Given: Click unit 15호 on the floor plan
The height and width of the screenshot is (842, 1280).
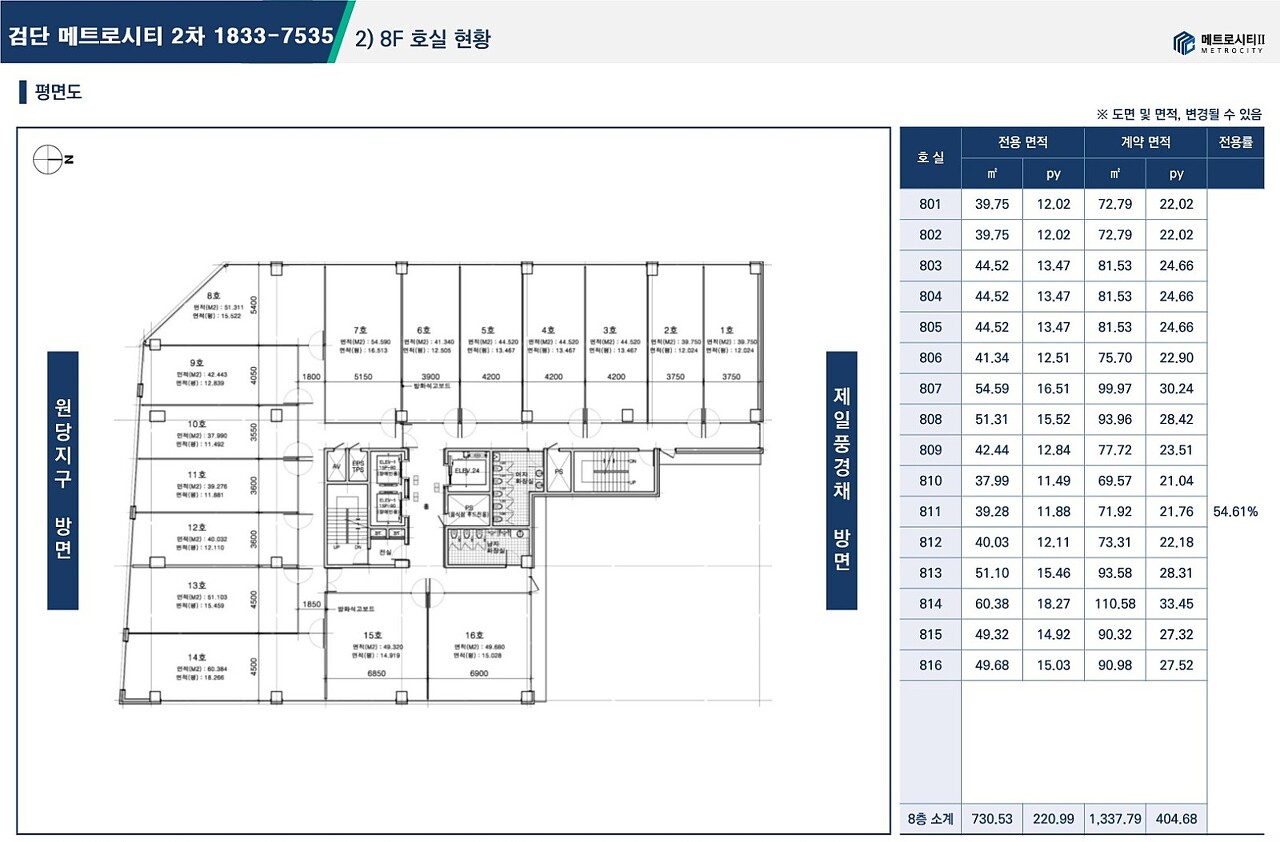Looking at the screenshot, I should tap(374, 636).
